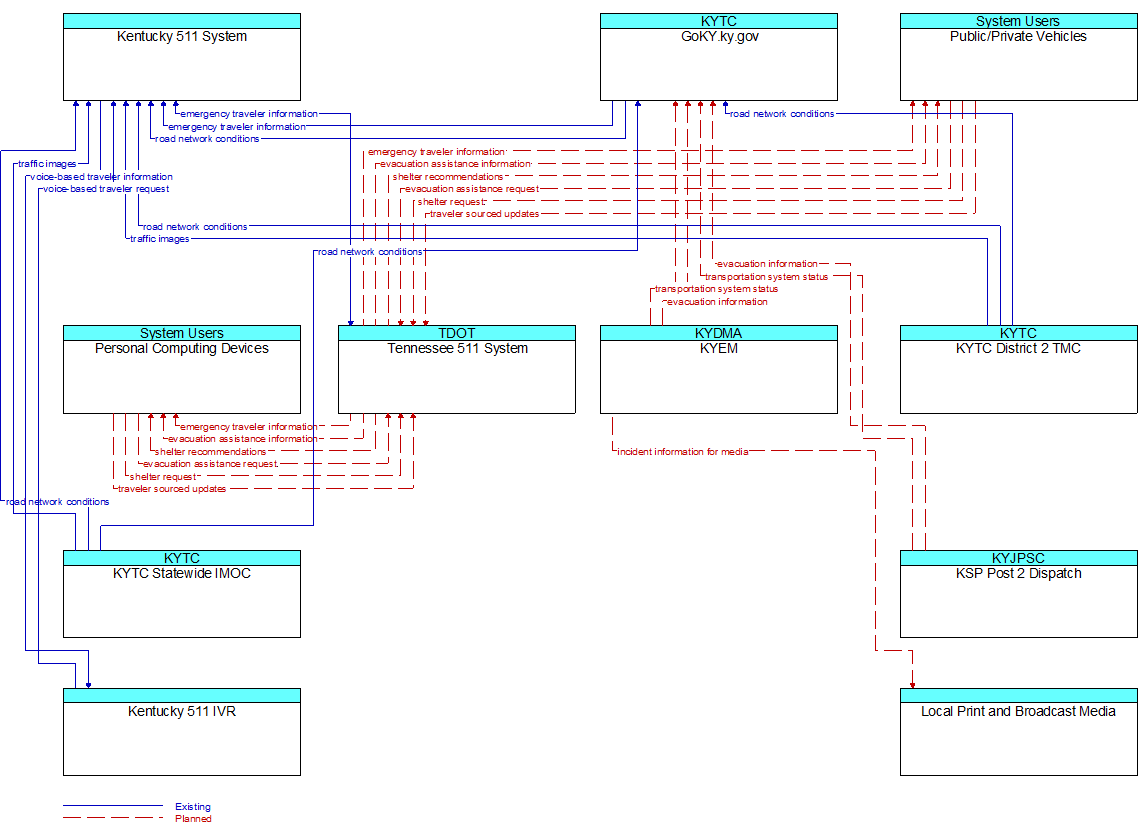Click 'evacuation assistance information' label under Personal Computing Devices

pos(242,439)
